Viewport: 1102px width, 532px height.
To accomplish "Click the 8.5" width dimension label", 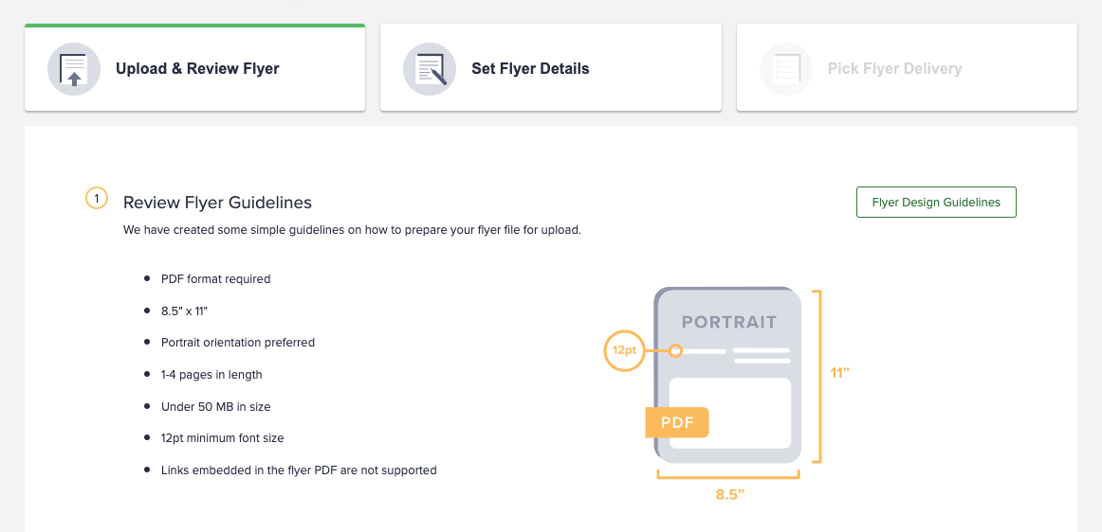I will tap(730, 494).
